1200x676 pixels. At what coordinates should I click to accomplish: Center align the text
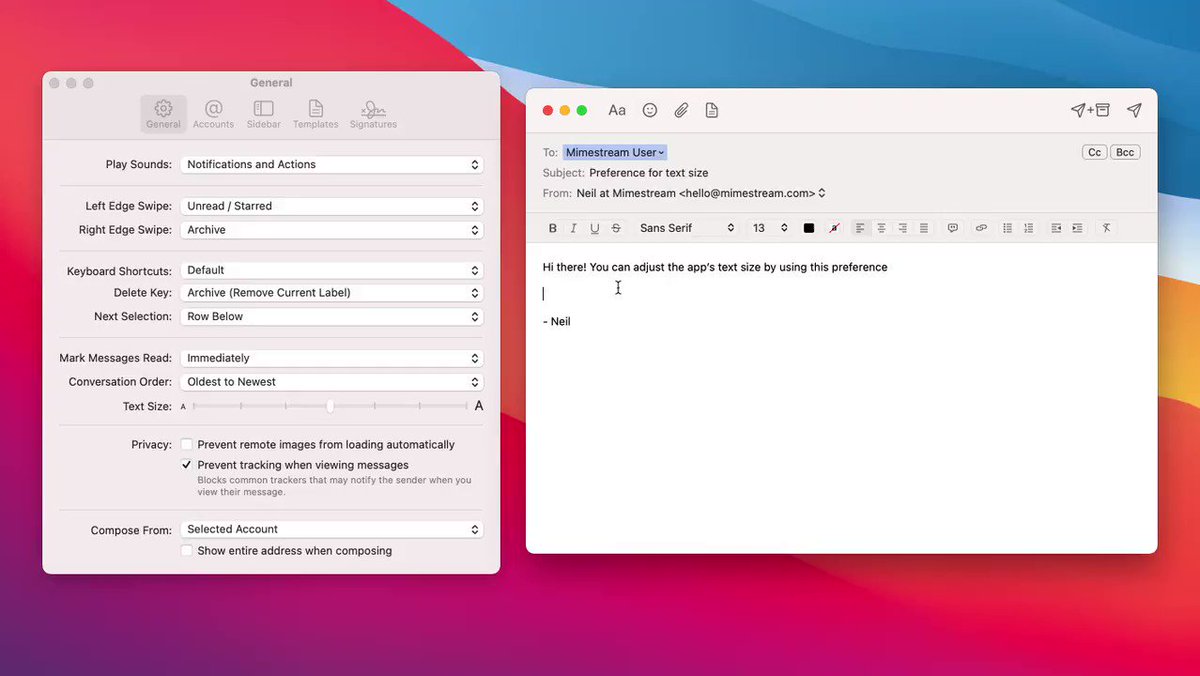(881, 228)
